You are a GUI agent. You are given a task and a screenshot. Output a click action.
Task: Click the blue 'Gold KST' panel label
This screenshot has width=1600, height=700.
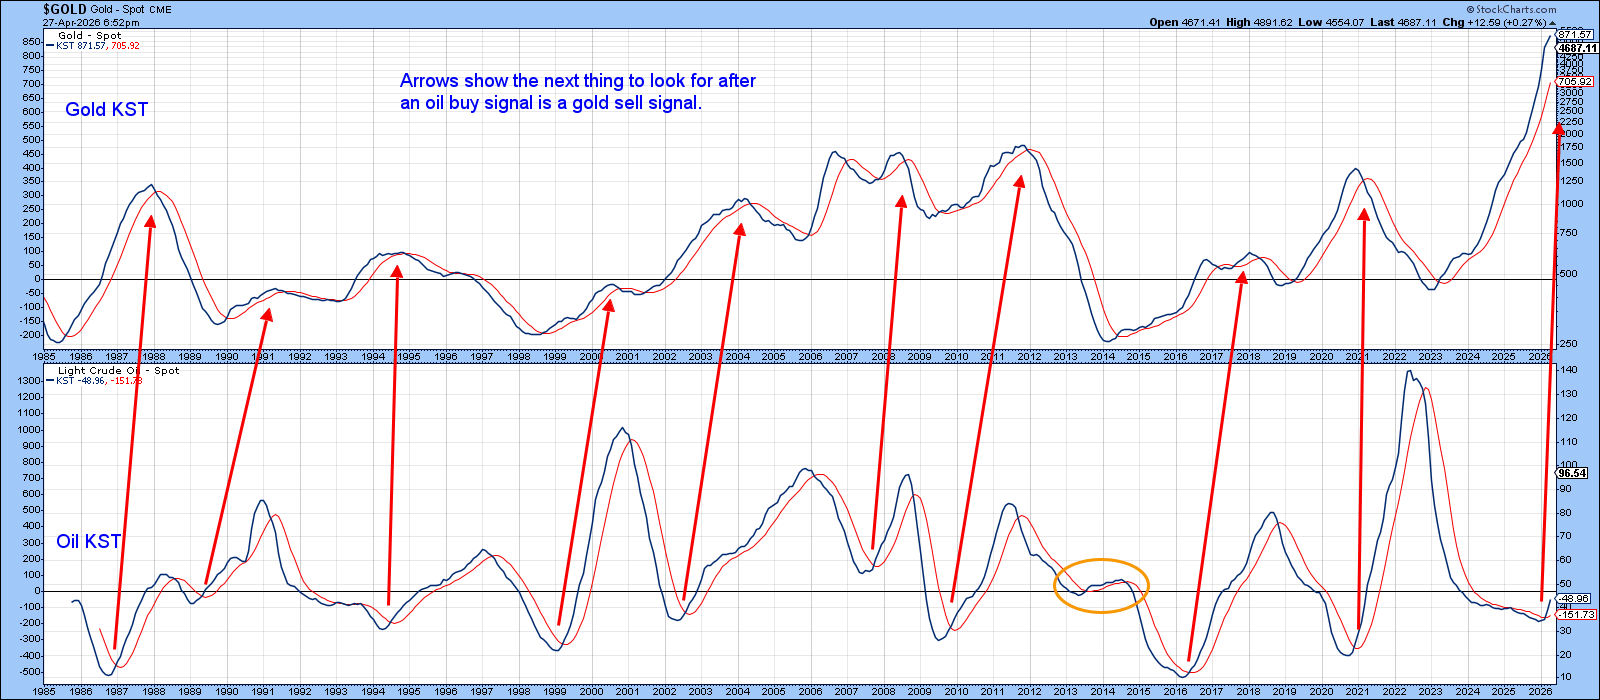[x=106, y=110]
